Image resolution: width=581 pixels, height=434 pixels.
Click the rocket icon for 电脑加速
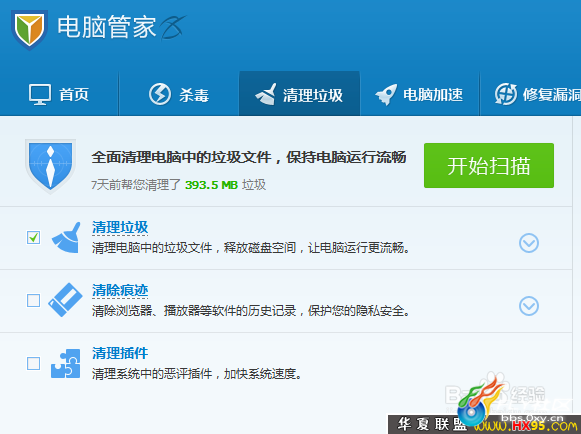(386, 95)
